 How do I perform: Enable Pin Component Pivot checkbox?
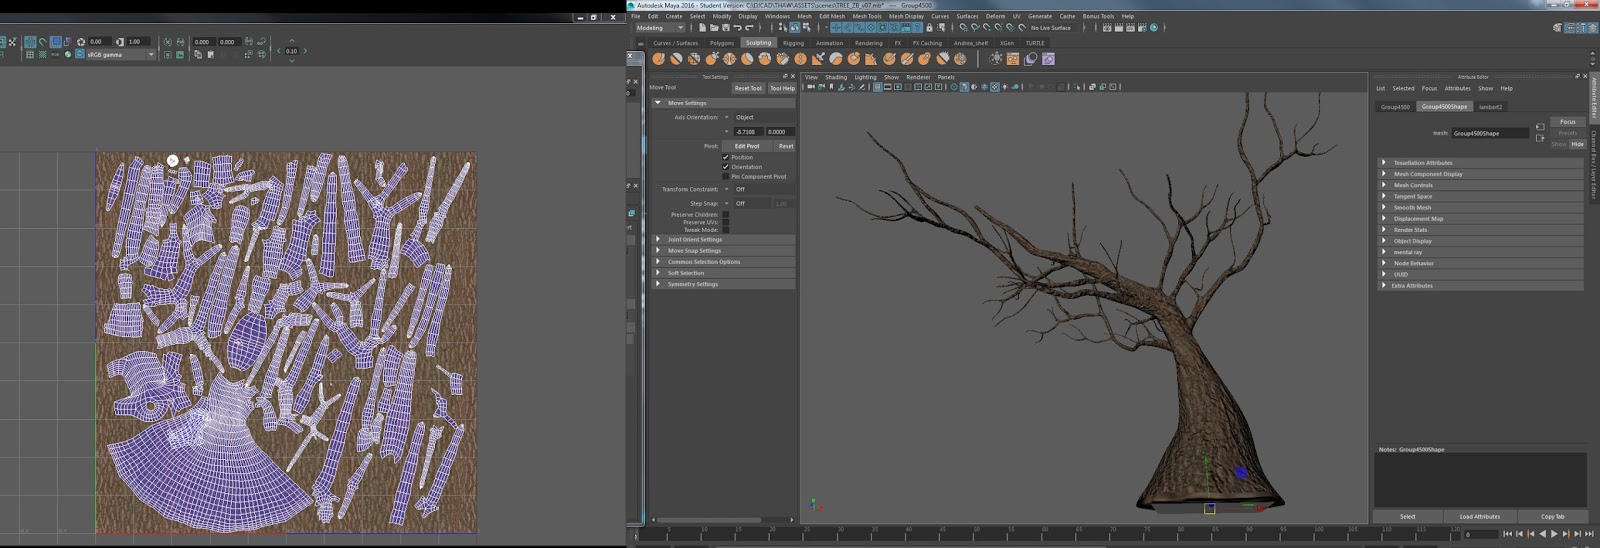(725, 176)
